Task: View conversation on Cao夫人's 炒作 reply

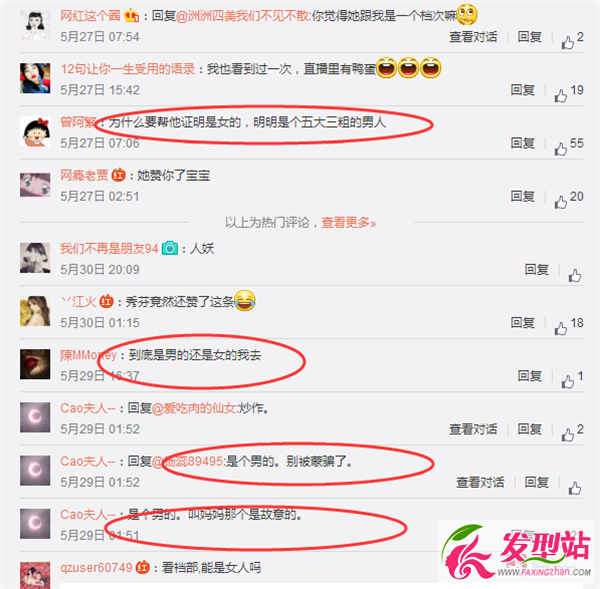Action: tap(473, 429)
